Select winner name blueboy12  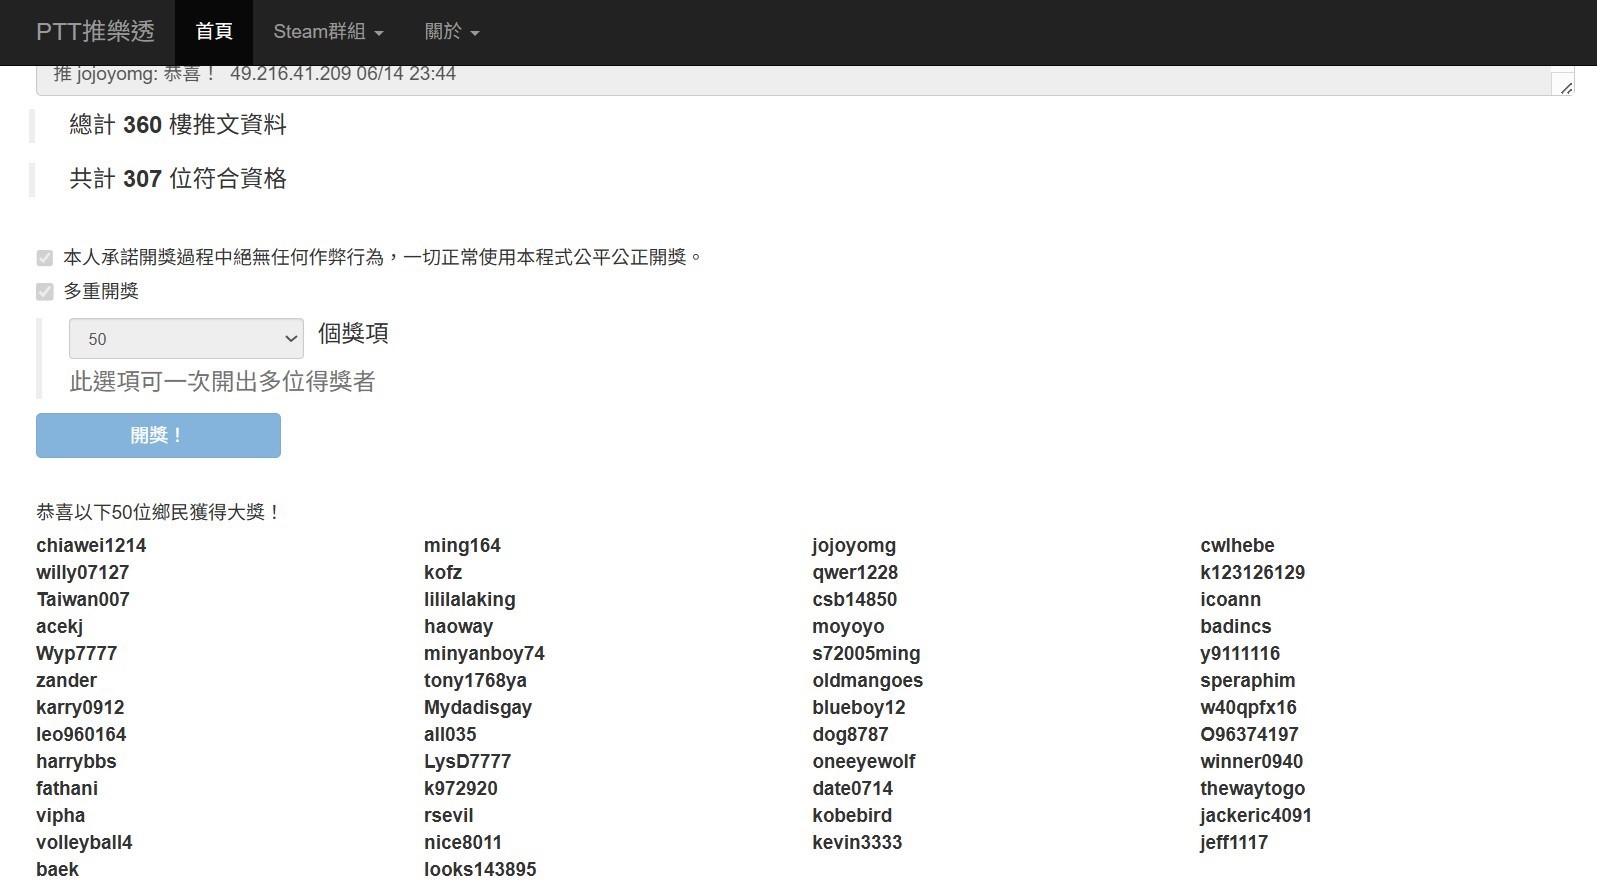(859, 708)
